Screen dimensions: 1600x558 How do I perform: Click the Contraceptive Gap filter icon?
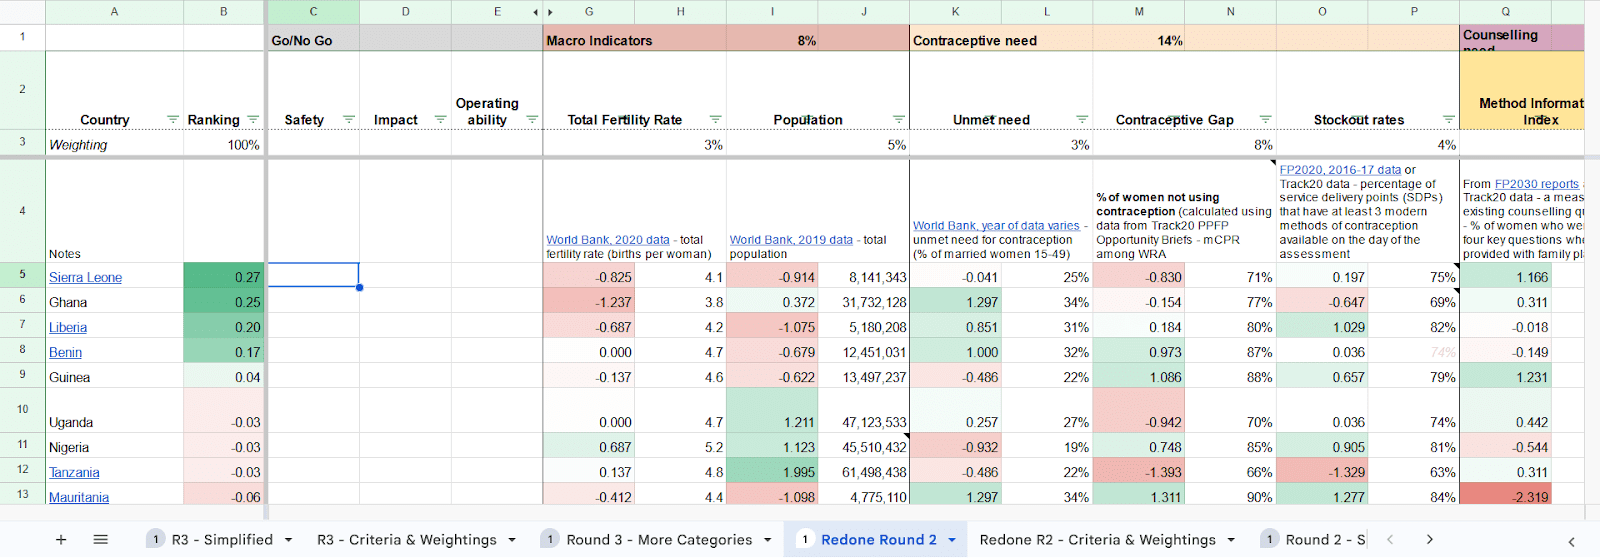tap(1265, 120)
